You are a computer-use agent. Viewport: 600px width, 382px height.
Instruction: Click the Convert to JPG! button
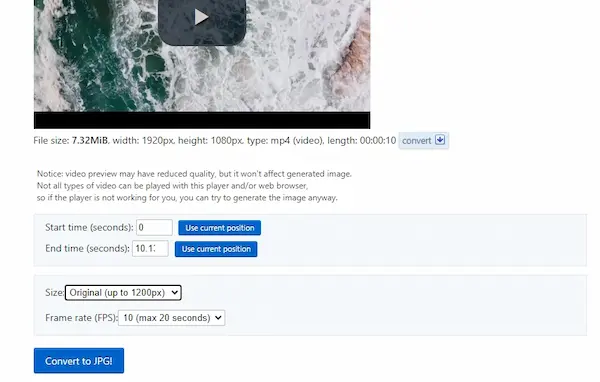pos(79,361)
